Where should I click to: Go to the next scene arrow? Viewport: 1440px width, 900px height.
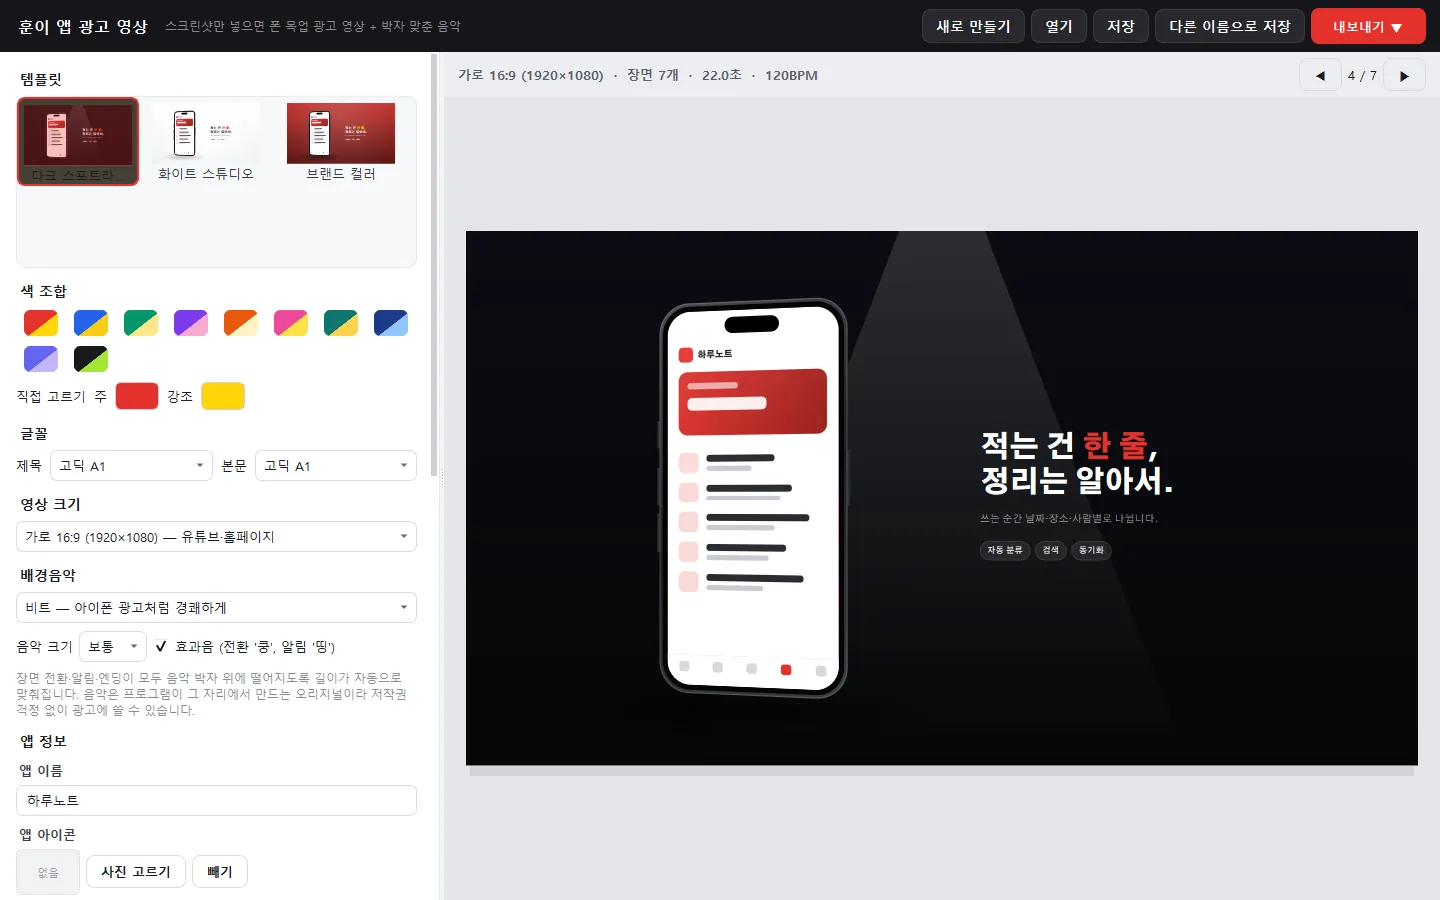(x=1404, y=75)
